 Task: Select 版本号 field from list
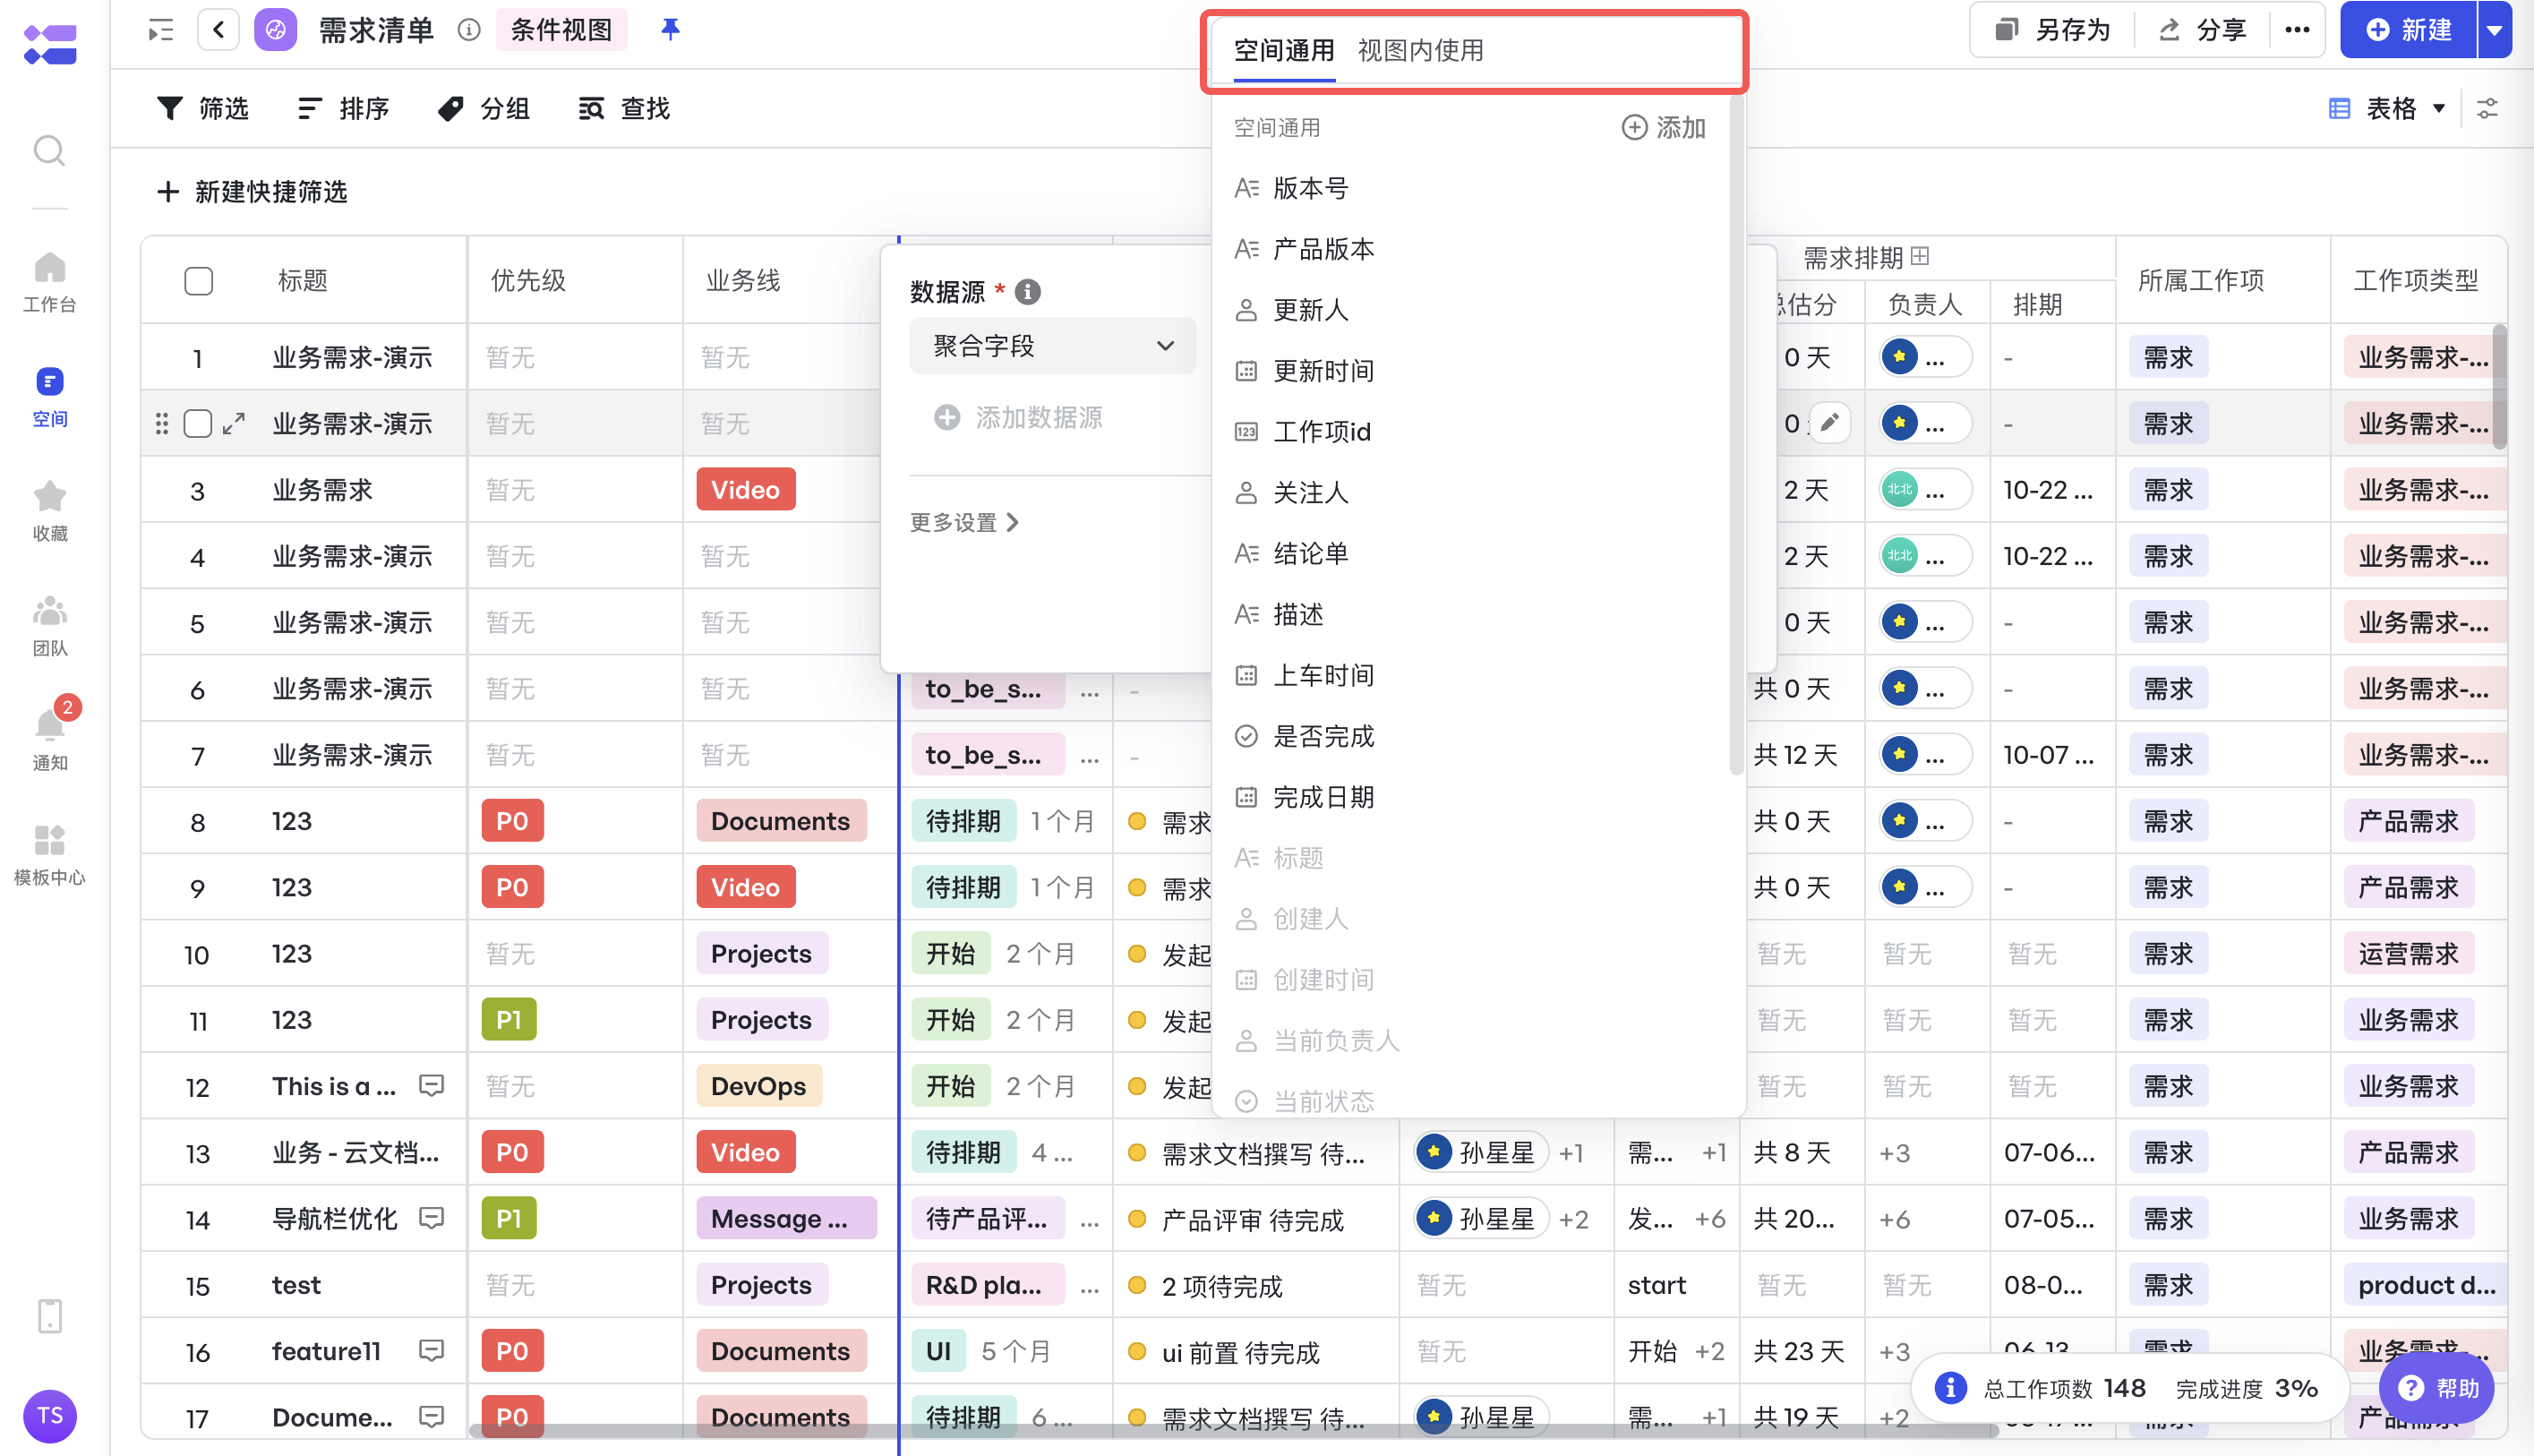pos(1470,188)
